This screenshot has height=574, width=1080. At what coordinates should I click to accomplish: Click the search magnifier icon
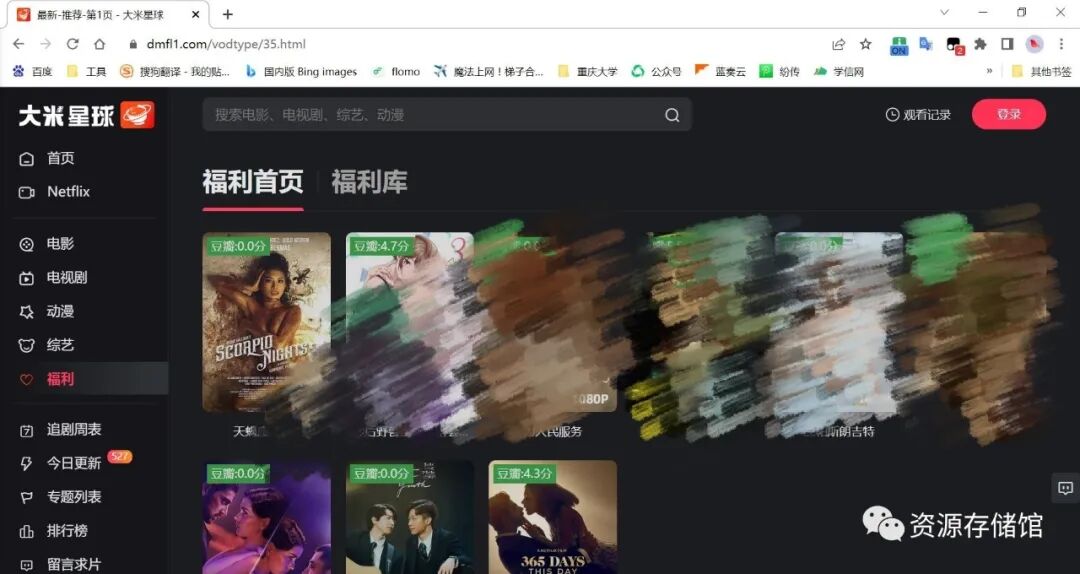(x=672, y=115)
